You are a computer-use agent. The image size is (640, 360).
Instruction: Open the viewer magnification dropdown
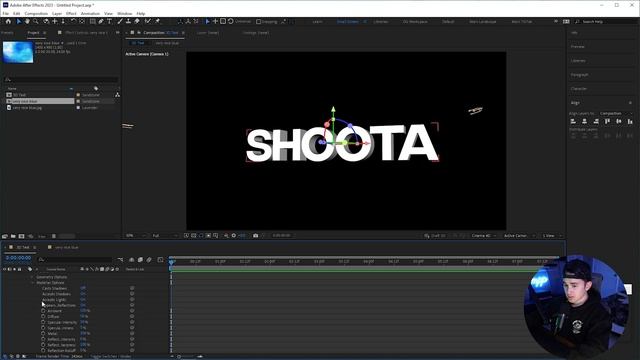pyautogui.click(x=136, y=236)
